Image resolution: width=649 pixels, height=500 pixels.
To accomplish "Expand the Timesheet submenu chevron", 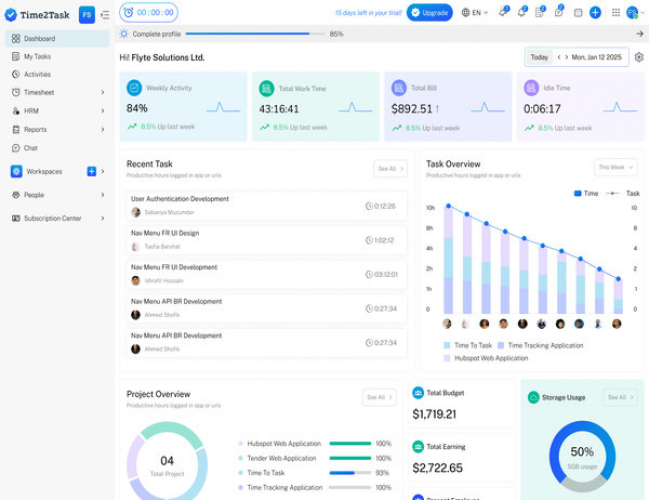I will pyautogui.click(x=103, y=92).
